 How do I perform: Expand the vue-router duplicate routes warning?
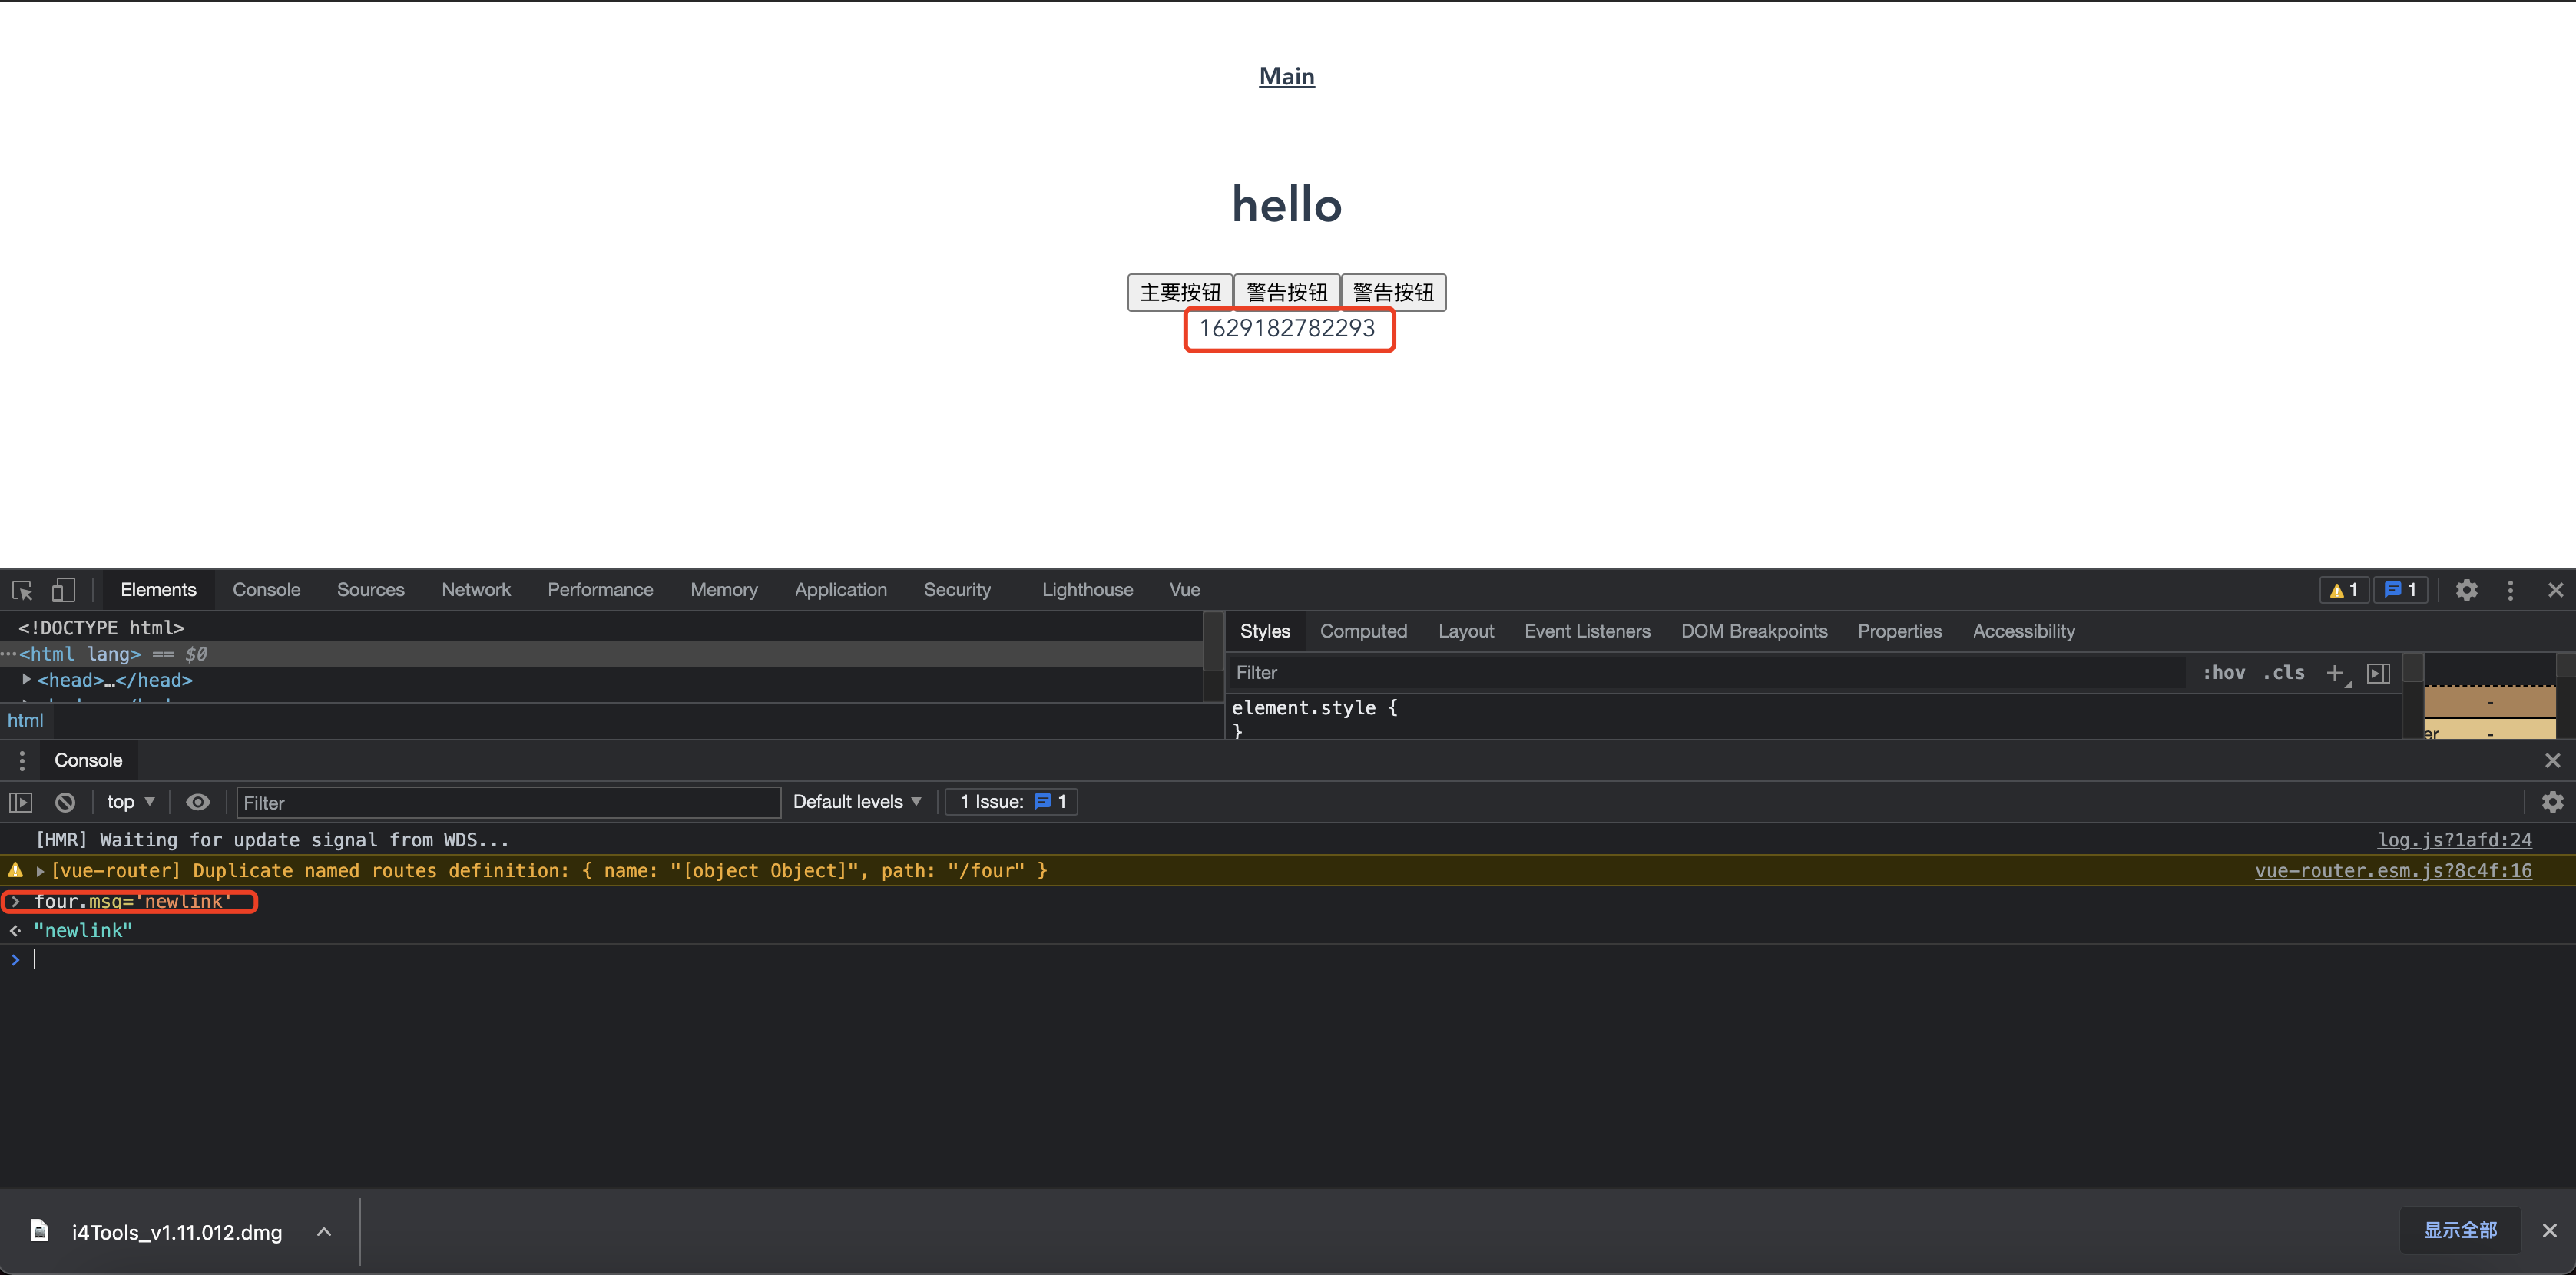(40, 871)
